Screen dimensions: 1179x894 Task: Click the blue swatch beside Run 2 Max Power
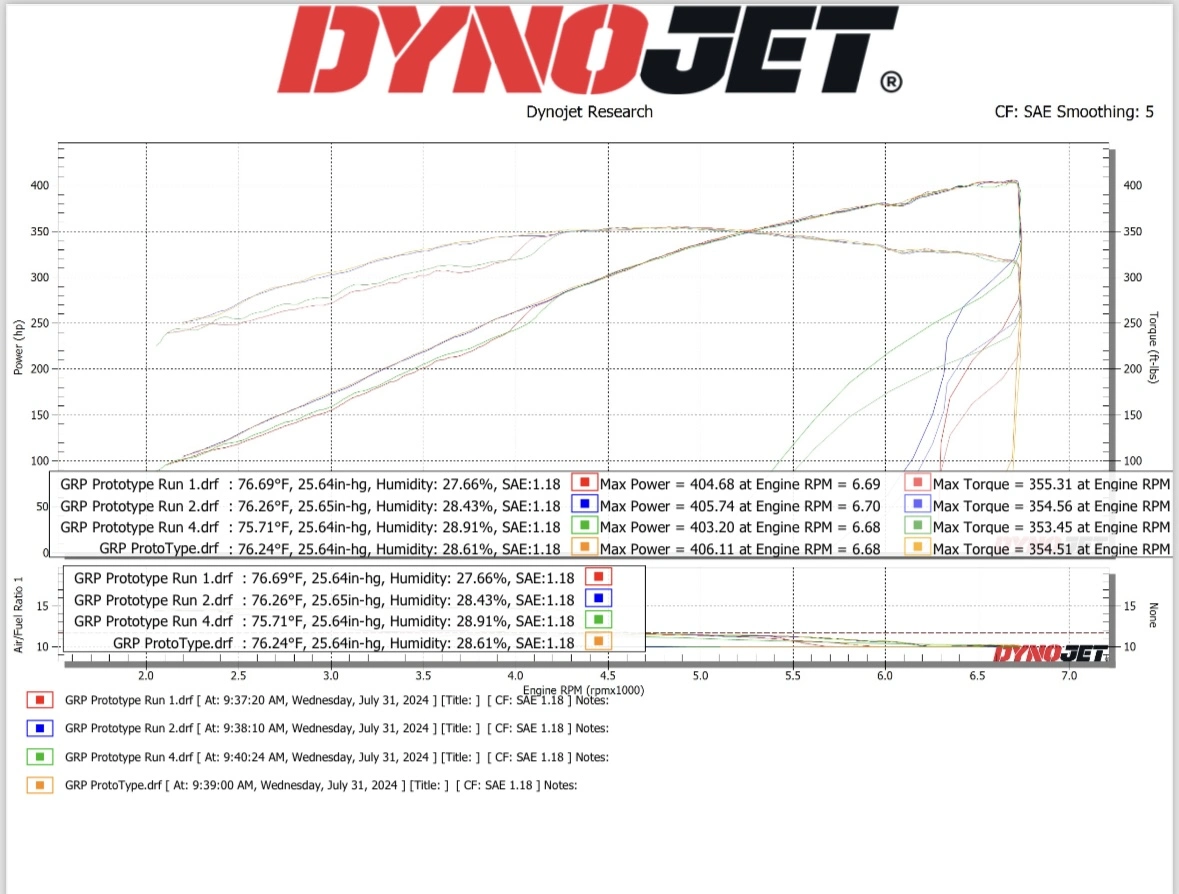click(x=584, y=504)
